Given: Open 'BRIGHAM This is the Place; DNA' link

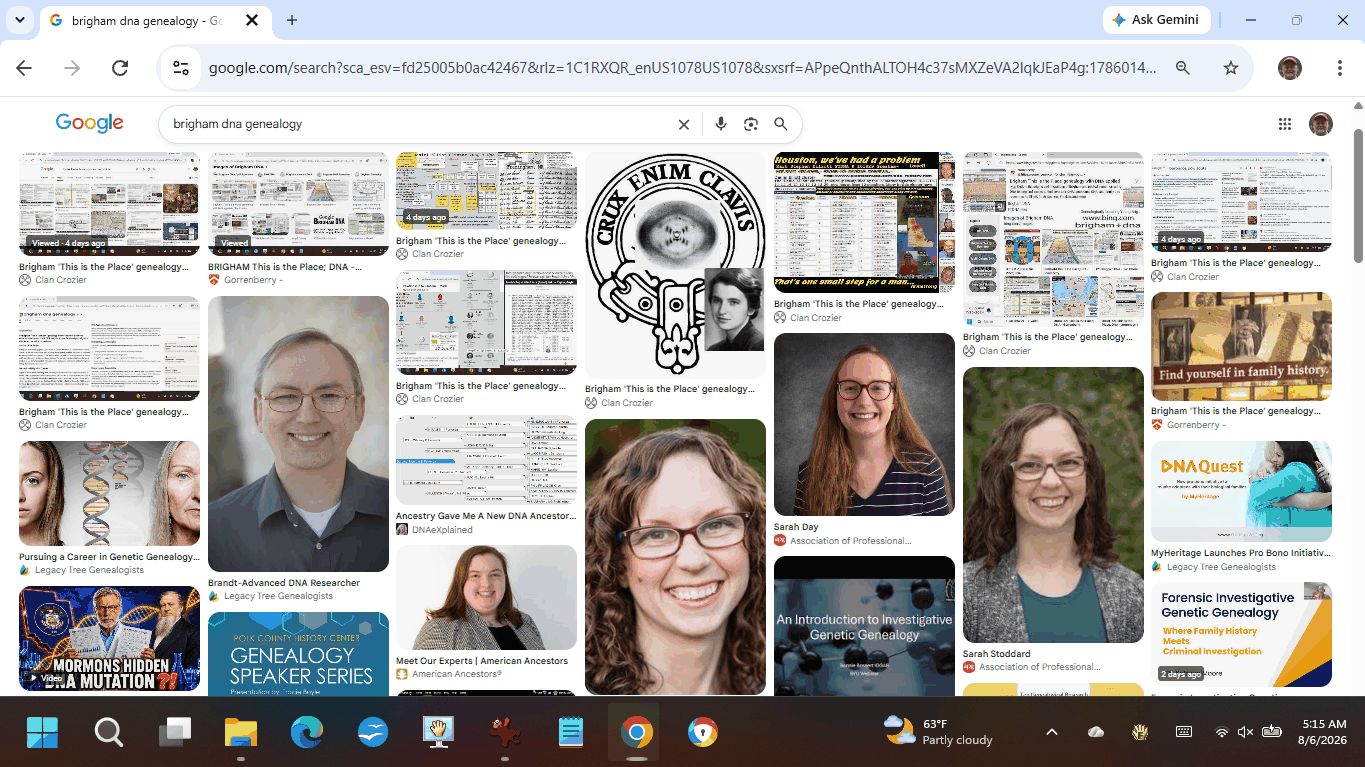Looking at the screenshot, I should pyautogui.click(x=285, y=267).
